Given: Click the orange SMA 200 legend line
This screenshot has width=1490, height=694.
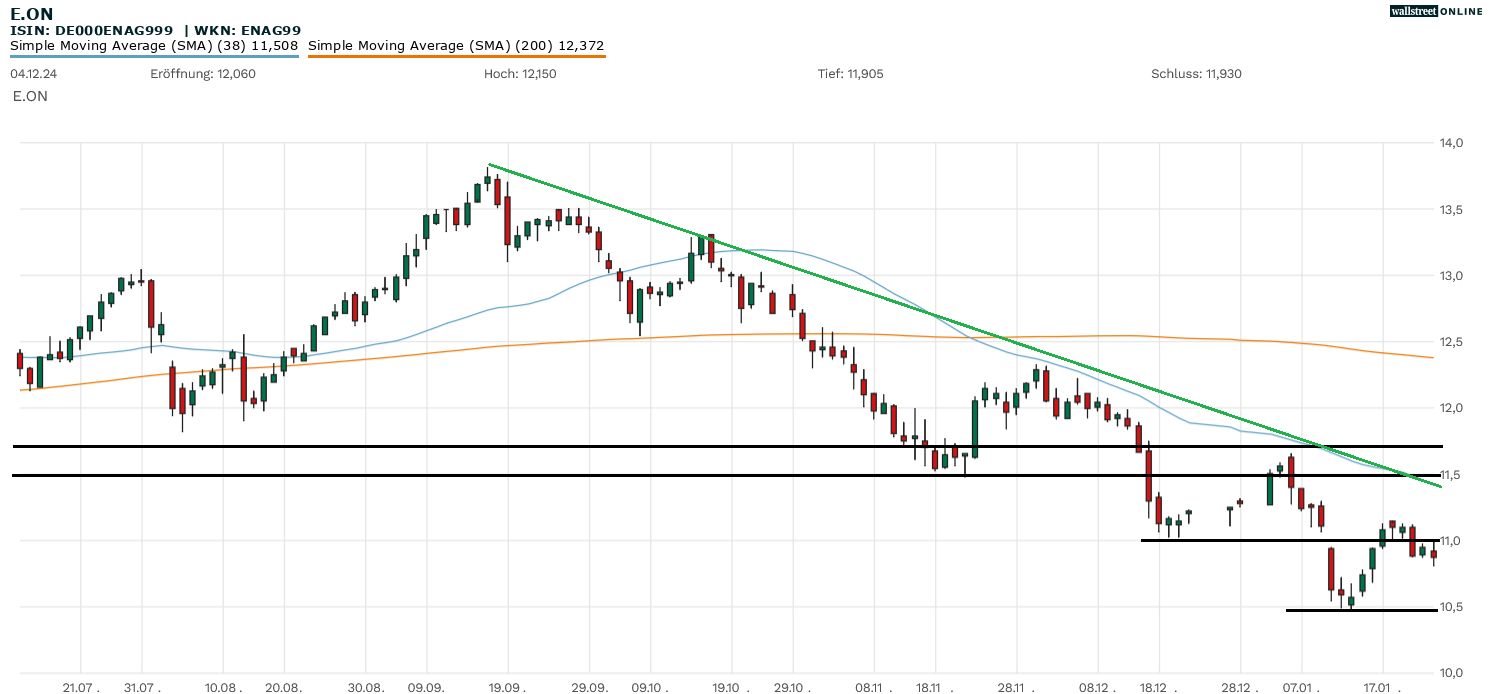Looking at the screenshot, I should pos(455,56).
